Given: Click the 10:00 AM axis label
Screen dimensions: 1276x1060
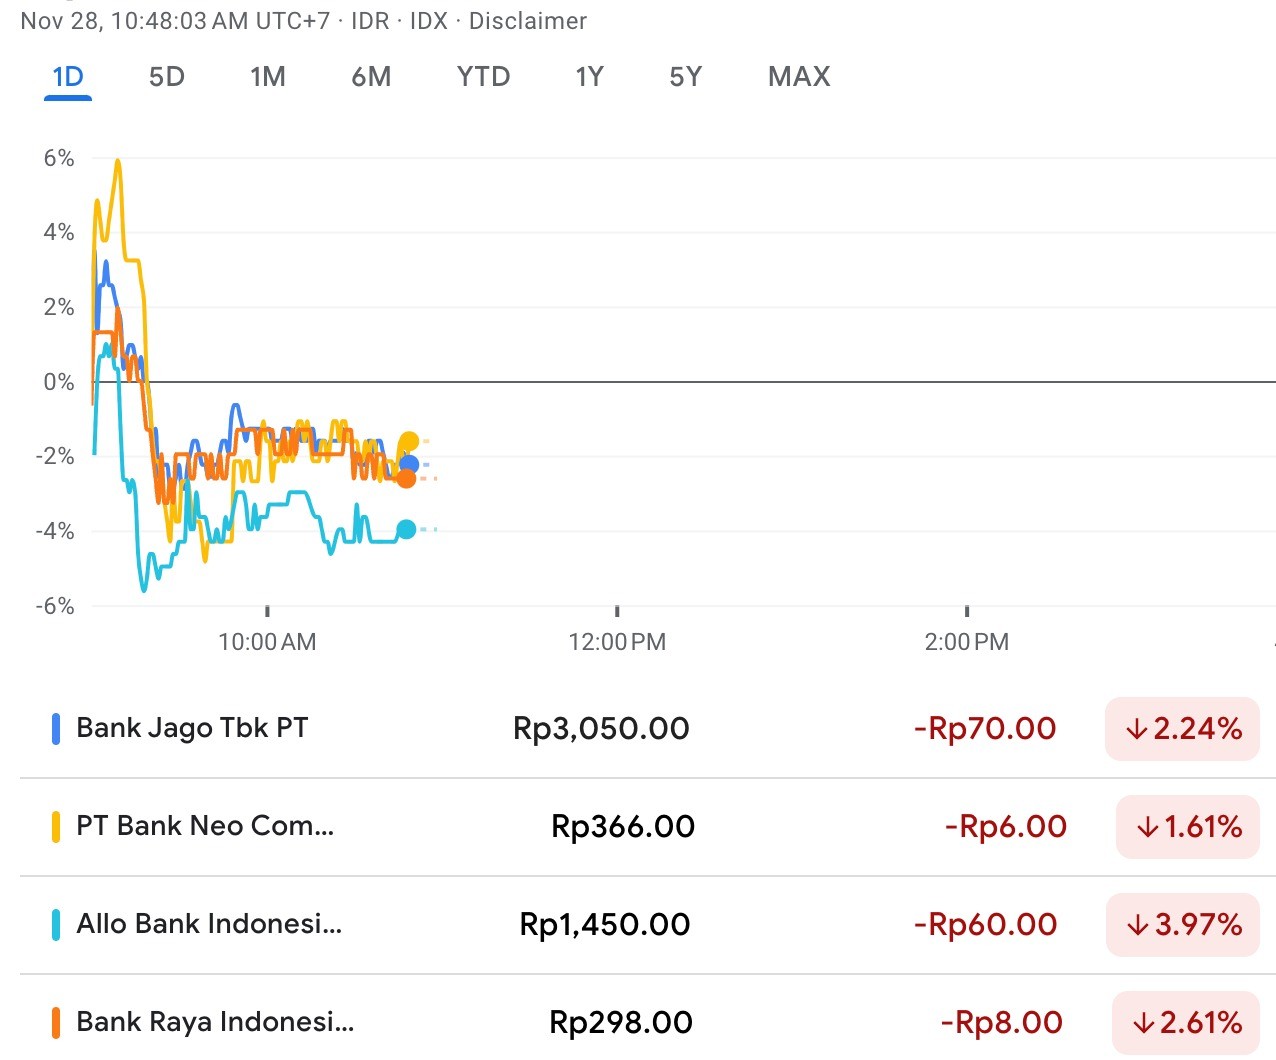Looking at the screenshot, I should click(x=267, y=642).
